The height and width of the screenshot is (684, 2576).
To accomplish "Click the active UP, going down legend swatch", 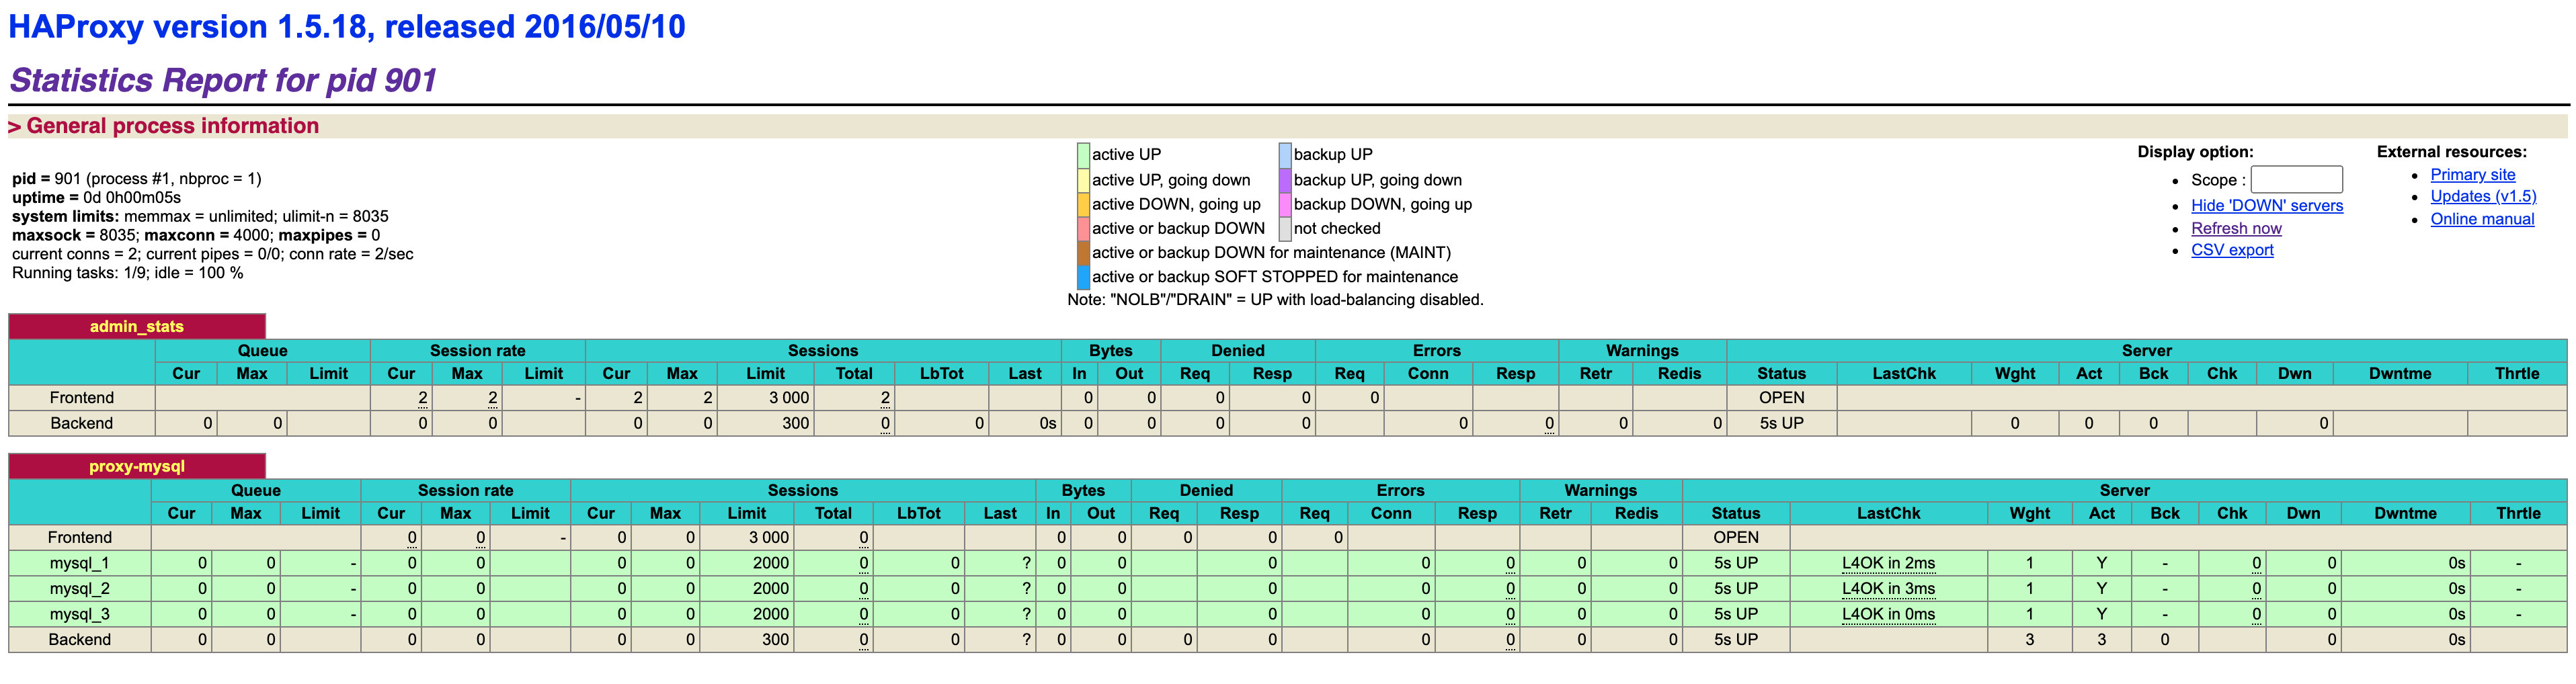I will pyautogui.click(x=1083, y=180).
